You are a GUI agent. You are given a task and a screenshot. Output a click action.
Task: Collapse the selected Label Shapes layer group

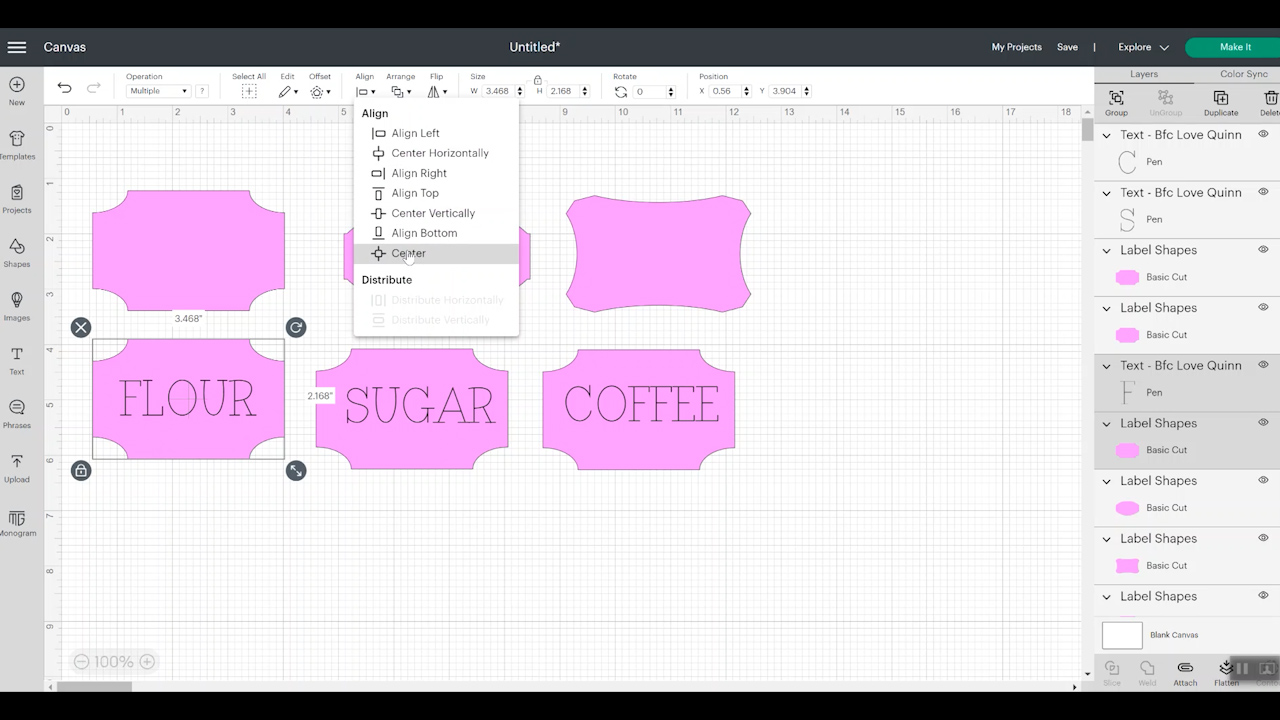click(x=1107, y=423)
